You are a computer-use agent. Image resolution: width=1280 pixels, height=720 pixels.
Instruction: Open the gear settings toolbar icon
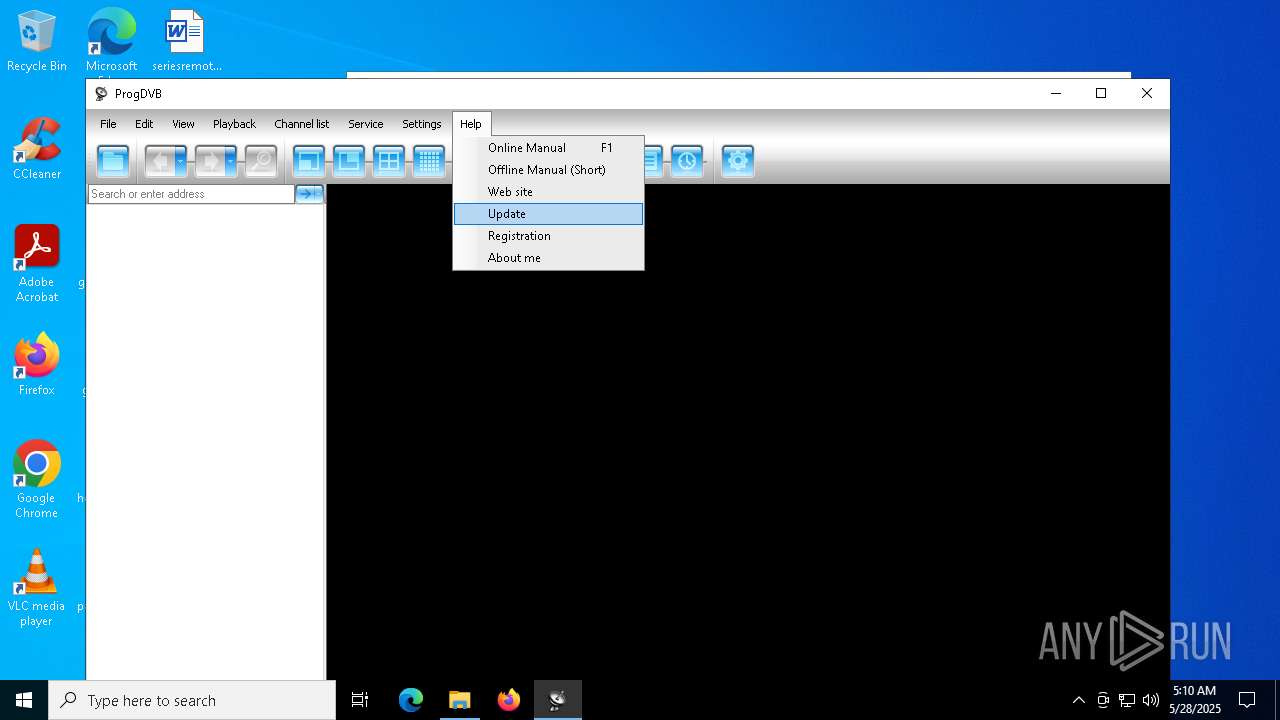tap(738, 161)
